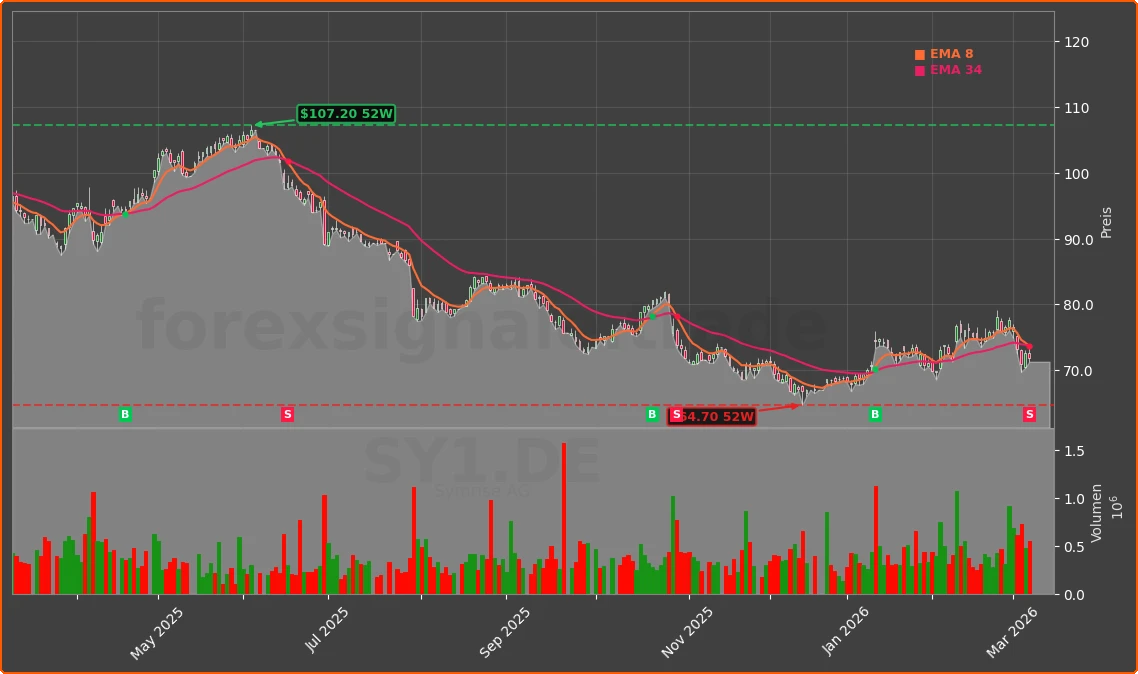1138x674 pixels.
Task: Click the pink EMA 34 color swatch
Action: [x=919, y=71]
